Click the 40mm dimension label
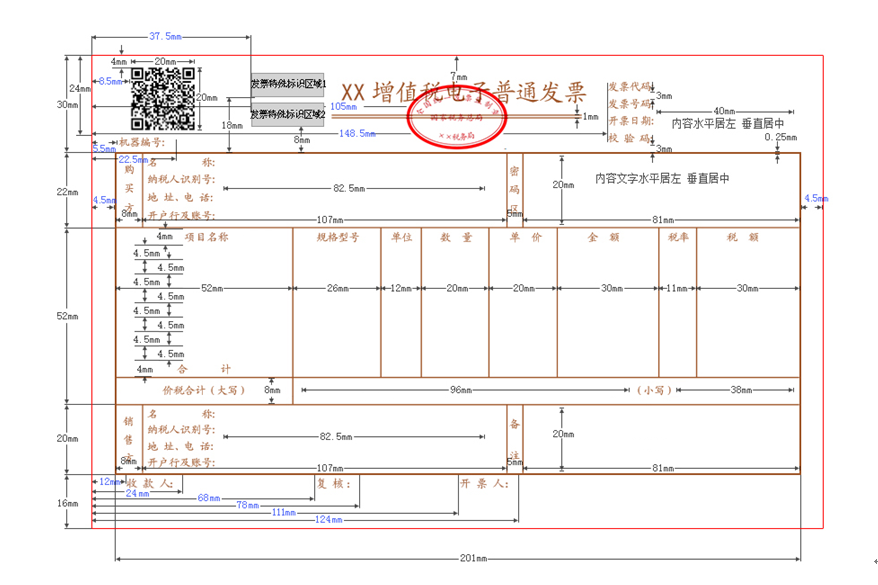Image resolution: width=878 pixels, height=585 pixels. coord(724,111)
